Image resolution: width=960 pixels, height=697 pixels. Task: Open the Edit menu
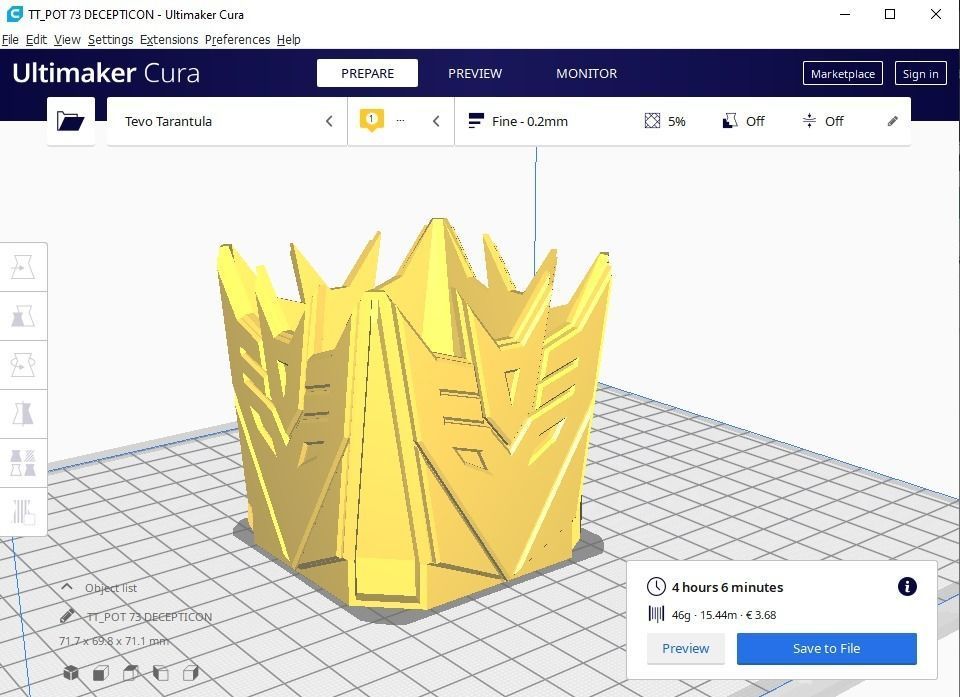(x=36, y=40)
